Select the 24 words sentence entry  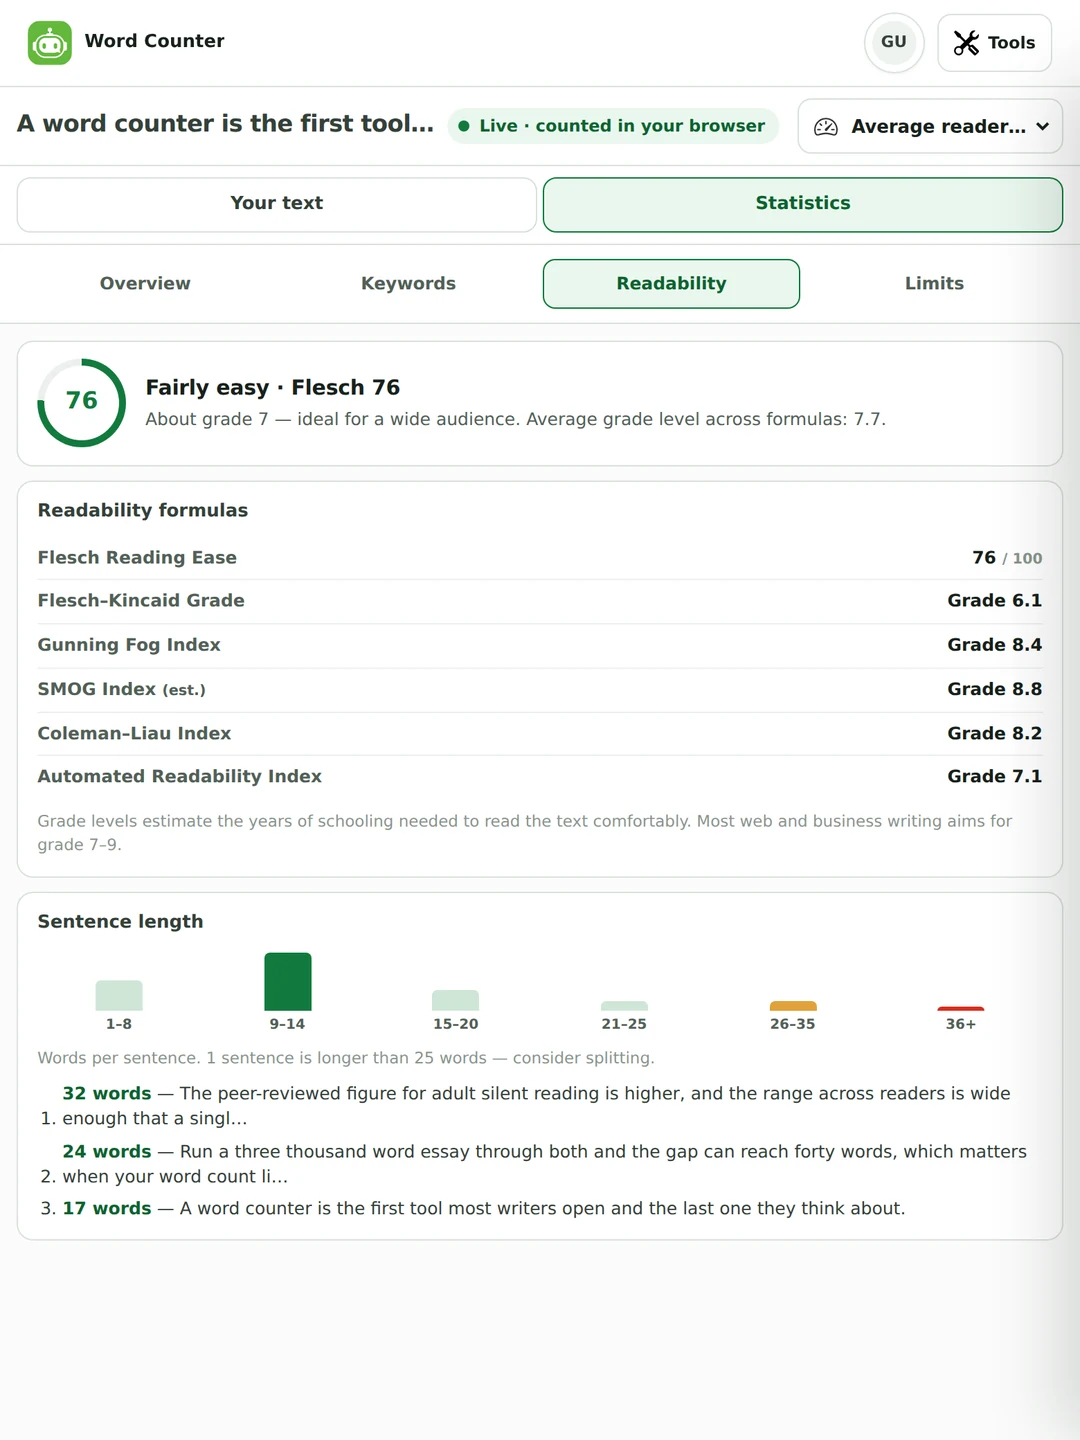coord(539,1164)
